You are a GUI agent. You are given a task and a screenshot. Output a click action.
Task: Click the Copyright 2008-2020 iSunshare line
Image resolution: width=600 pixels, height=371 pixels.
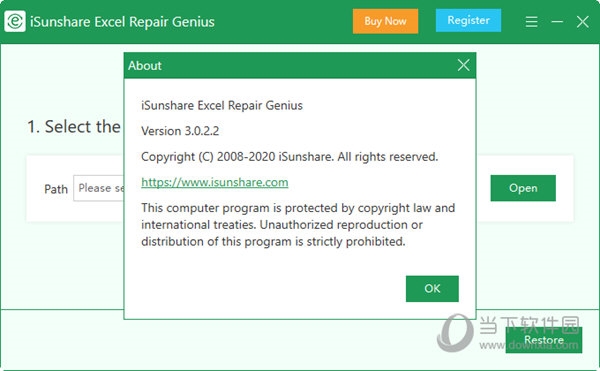pos(290,156)
